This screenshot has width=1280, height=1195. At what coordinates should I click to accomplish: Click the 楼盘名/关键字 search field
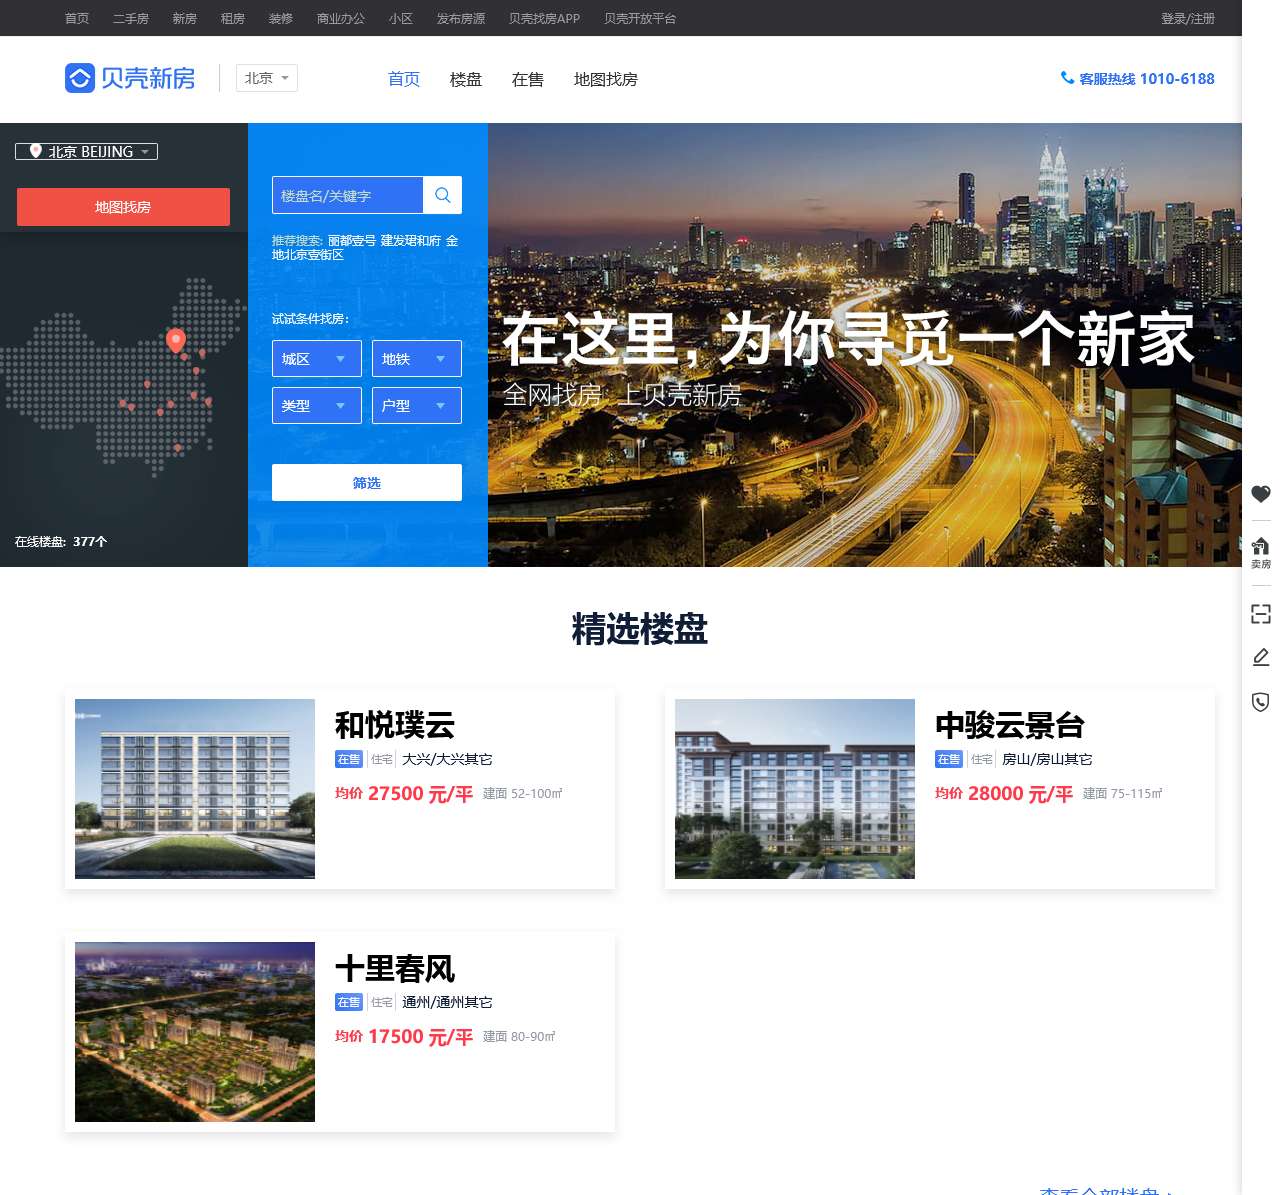tap(348, 195)
